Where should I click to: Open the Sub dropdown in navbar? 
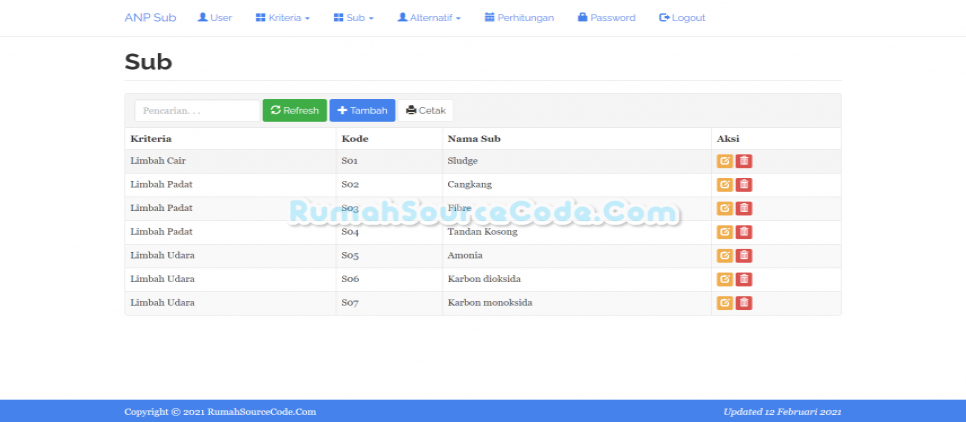[354, 18]
